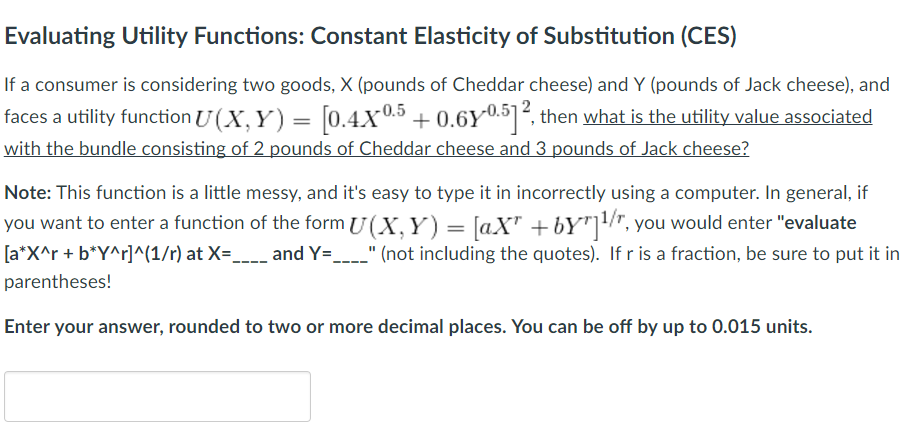
Task: Click the word "parentheses!"
Action: [58, 282]
